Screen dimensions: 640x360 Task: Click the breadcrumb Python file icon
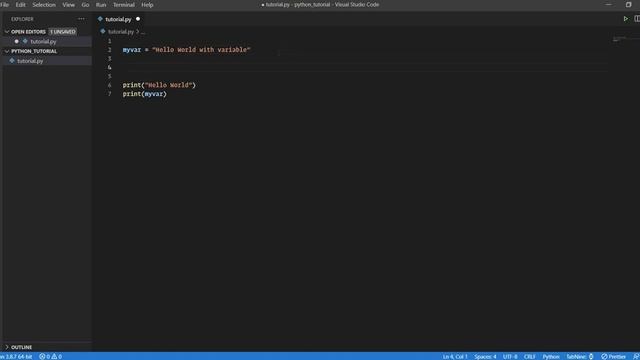(x=103, y=31)
